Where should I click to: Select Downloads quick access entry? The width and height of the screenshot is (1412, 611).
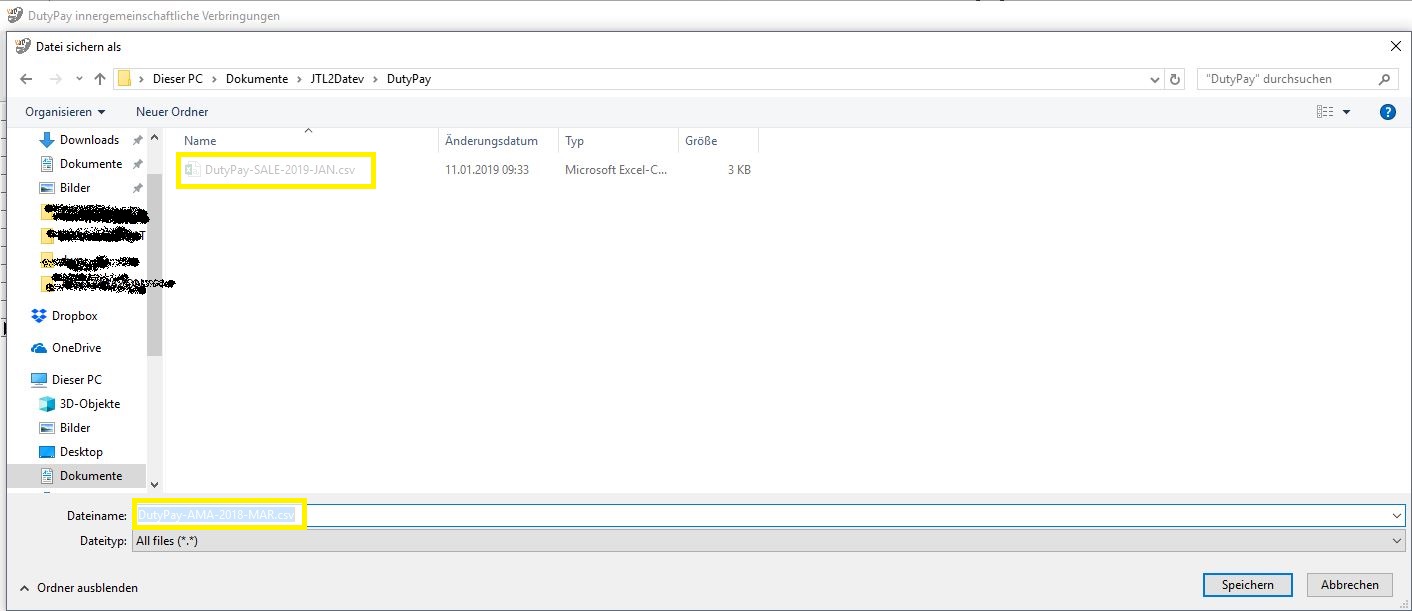click(88, 140)
